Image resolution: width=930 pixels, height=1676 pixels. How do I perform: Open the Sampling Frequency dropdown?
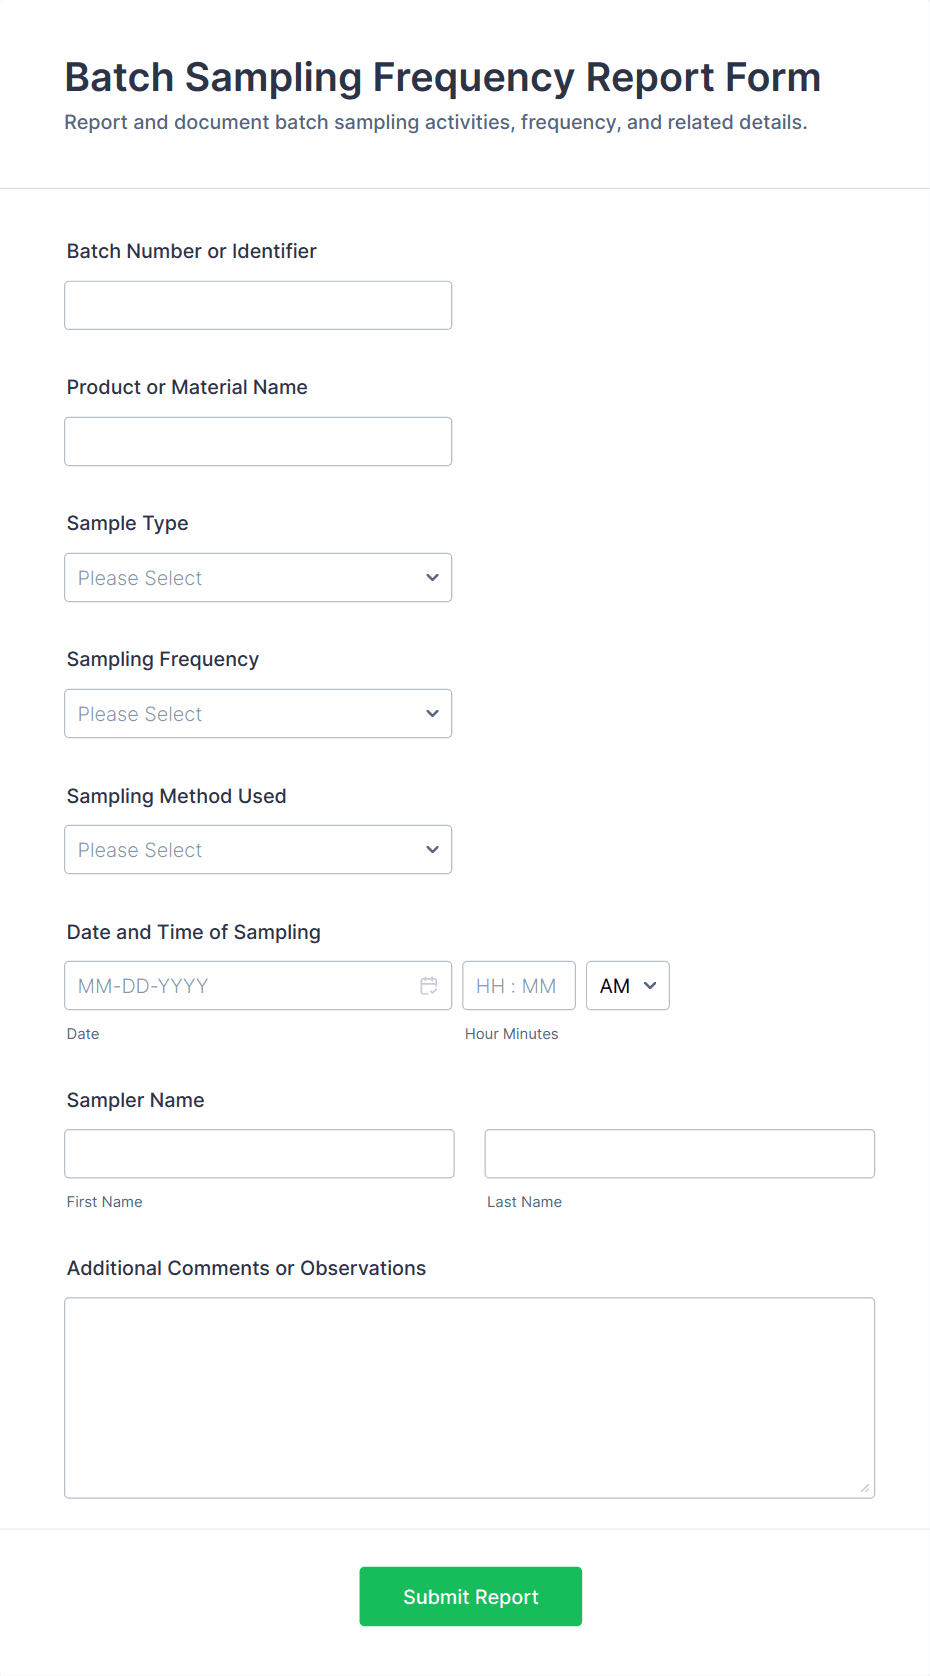(257, 713)
